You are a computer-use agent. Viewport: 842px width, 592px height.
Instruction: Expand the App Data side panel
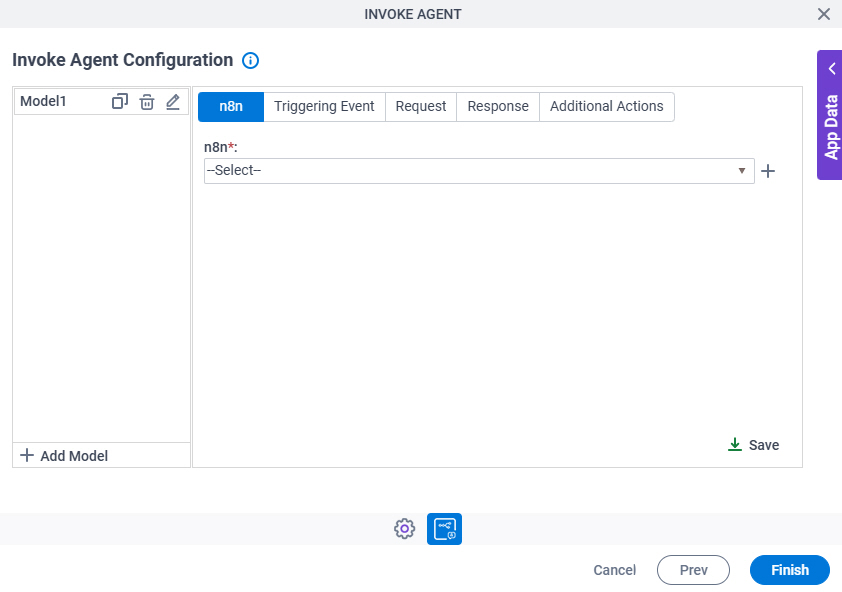point(830,115)
